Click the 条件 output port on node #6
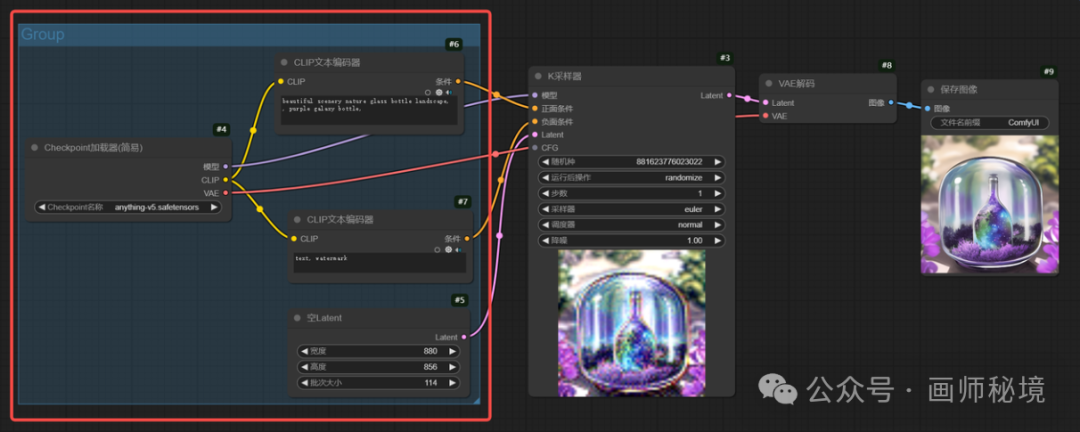The width and height of the screenshot is (1080, 432). point(458,81)
